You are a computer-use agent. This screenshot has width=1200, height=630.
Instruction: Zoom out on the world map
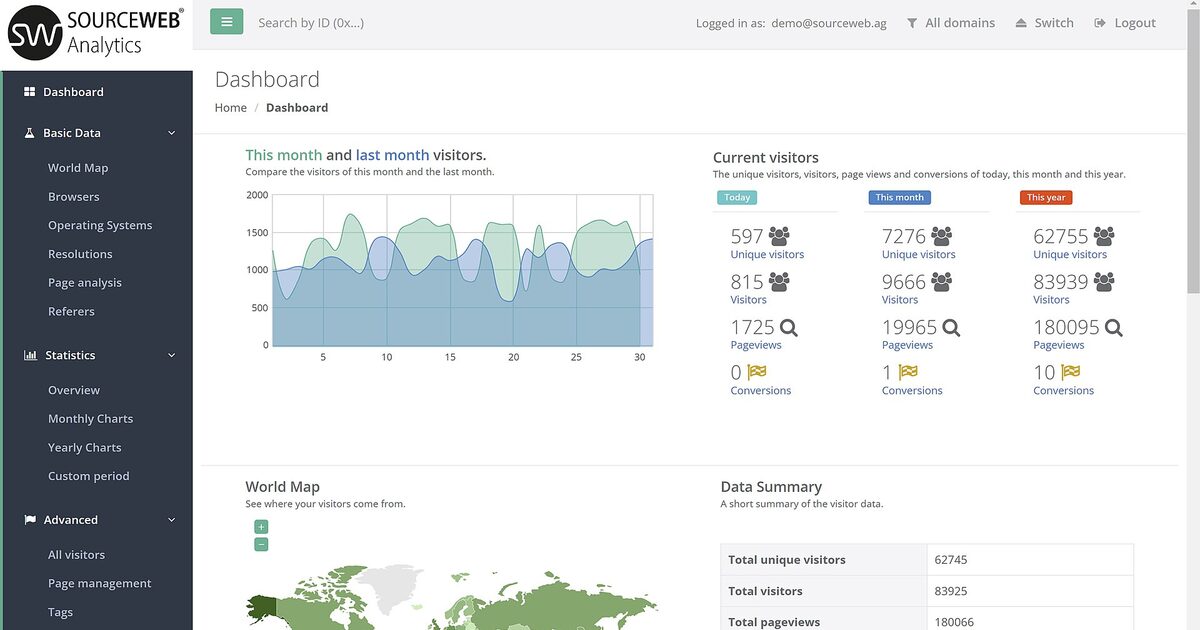click(261, 545)
